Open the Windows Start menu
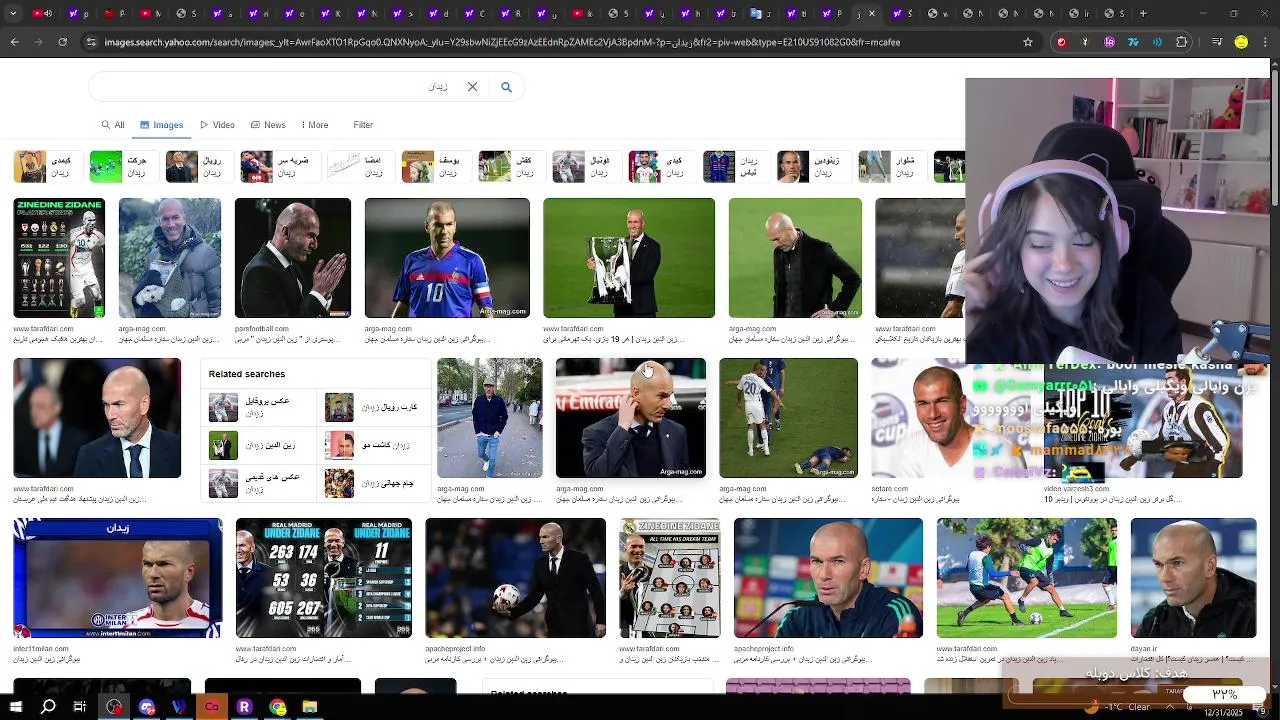 [x=15, y=707]
